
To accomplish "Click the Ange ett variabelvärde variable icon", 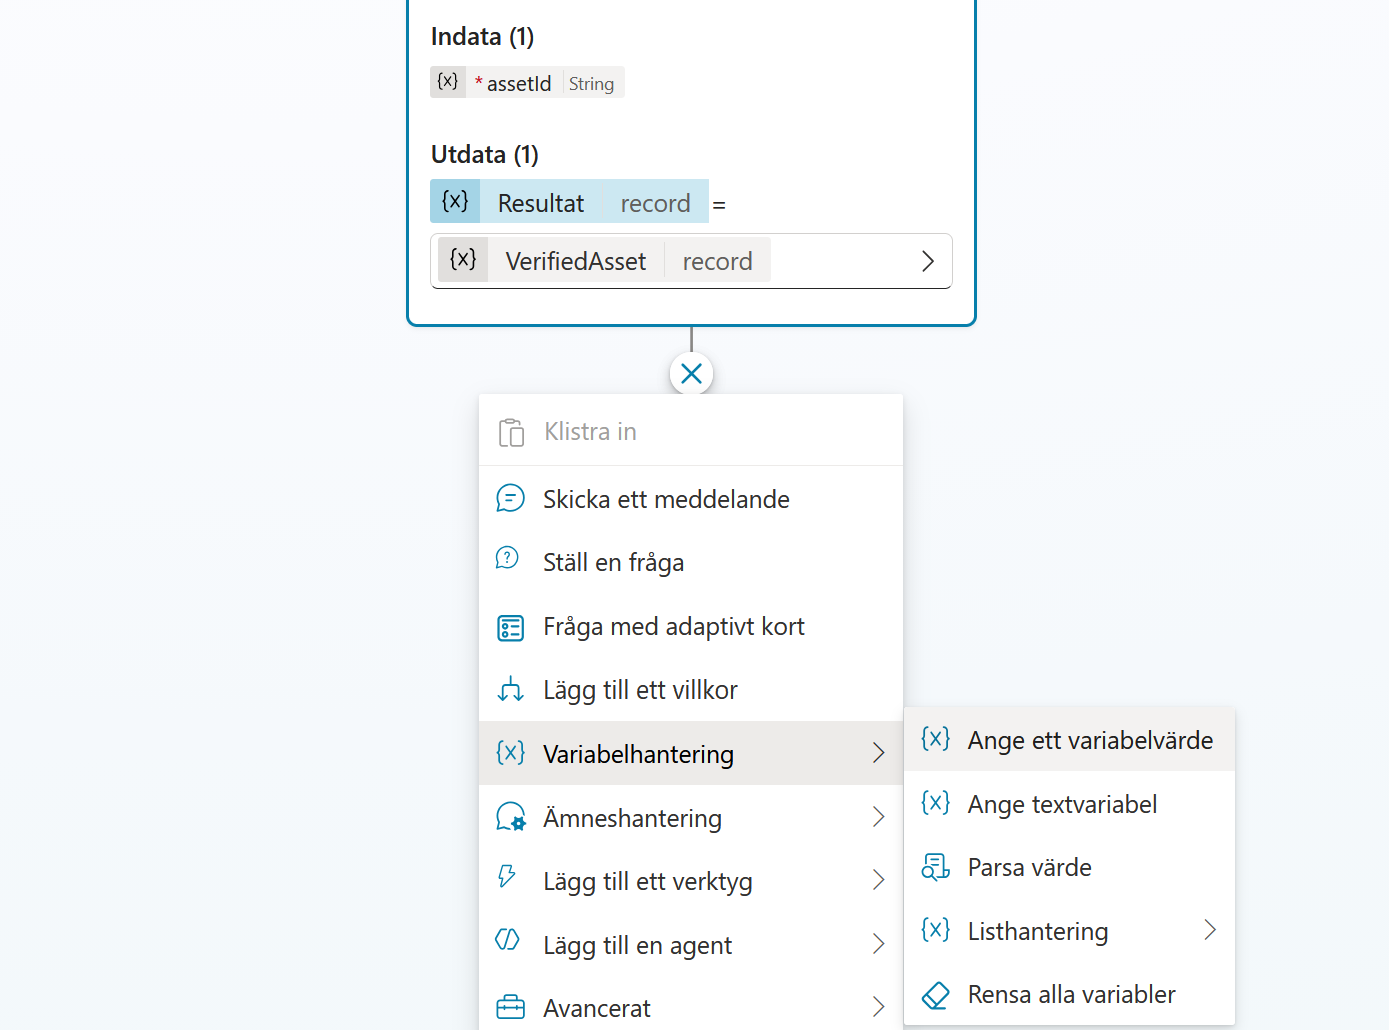I will 936,739.
